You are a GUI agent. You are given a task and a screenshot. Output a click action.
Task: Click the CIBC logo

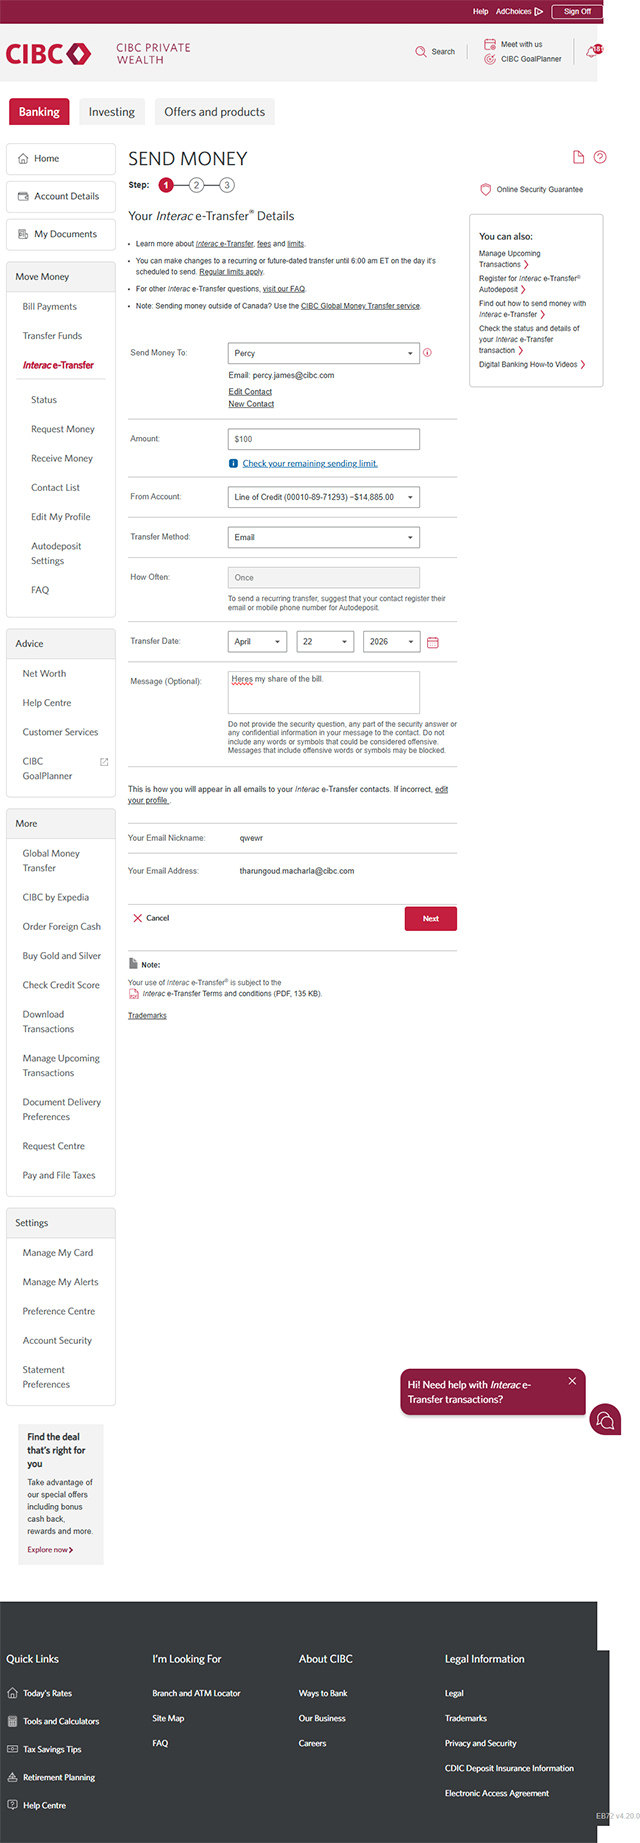[49, 54]
